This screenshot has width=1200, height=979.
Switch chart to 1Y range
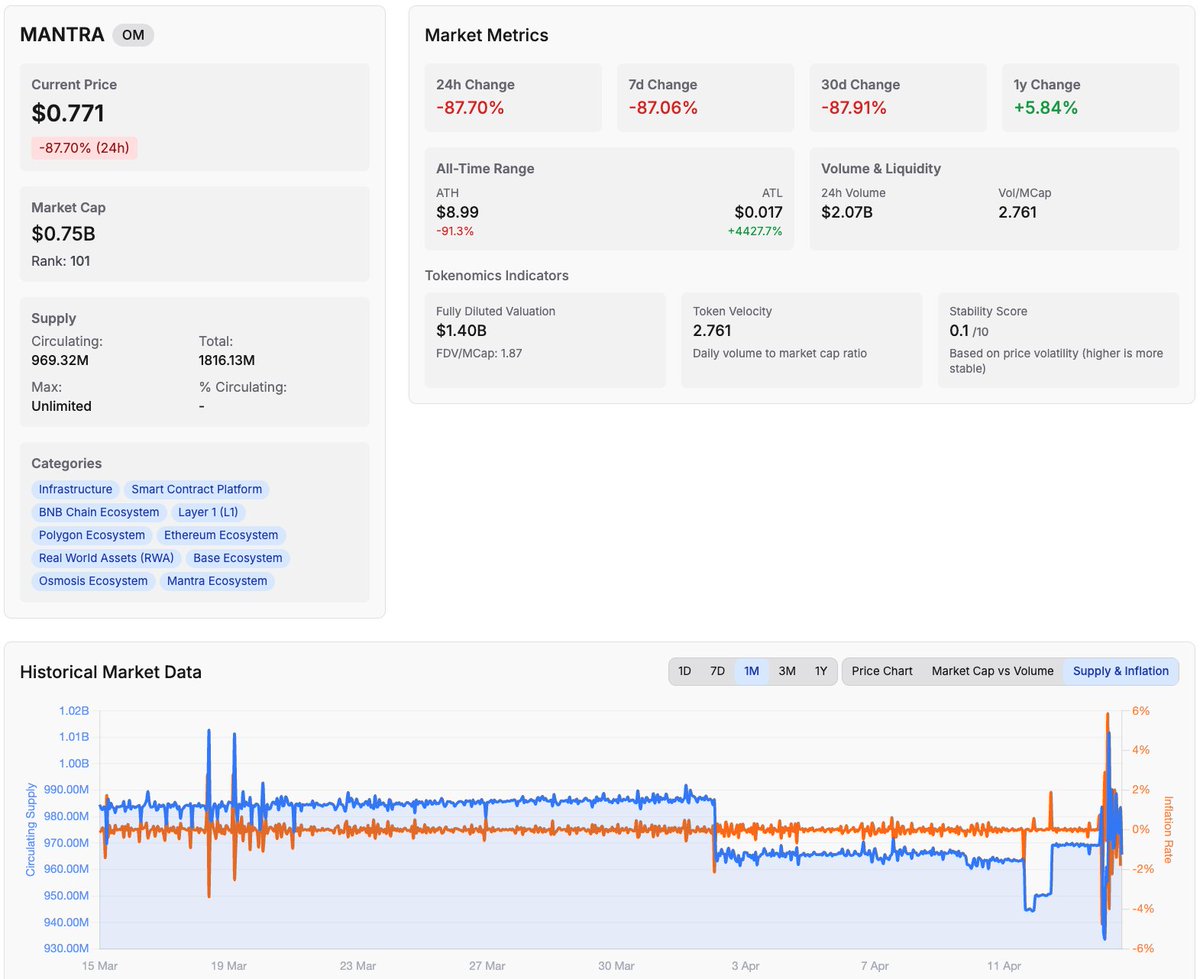coord(821,671)
